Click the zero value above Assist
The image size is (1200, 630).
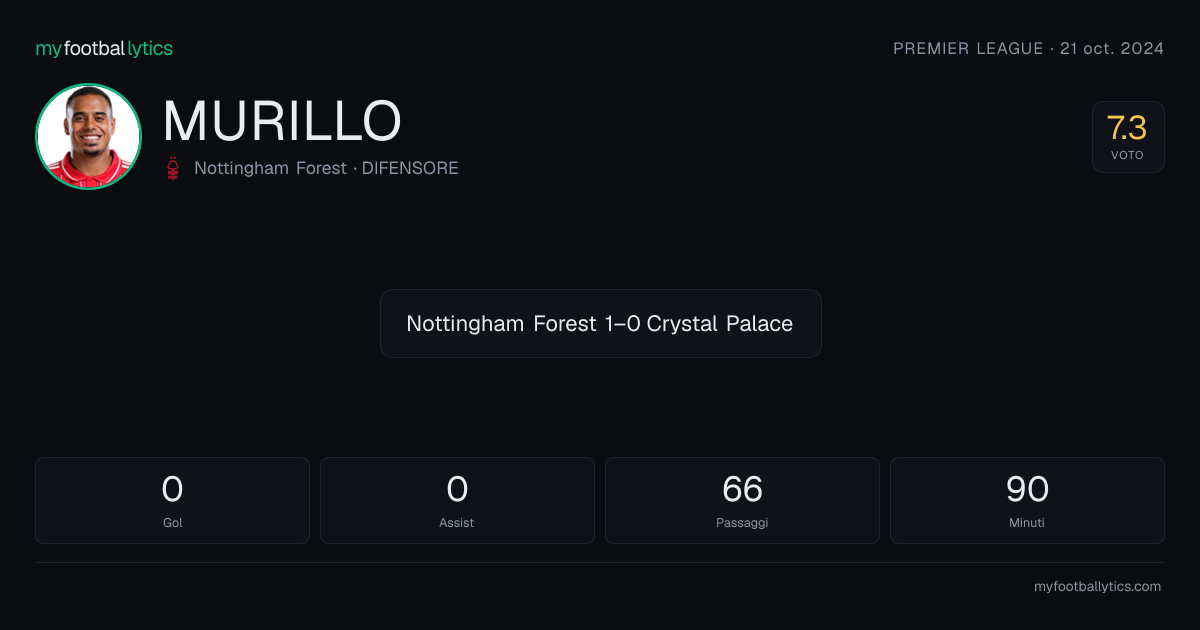(x=457, y=489)
